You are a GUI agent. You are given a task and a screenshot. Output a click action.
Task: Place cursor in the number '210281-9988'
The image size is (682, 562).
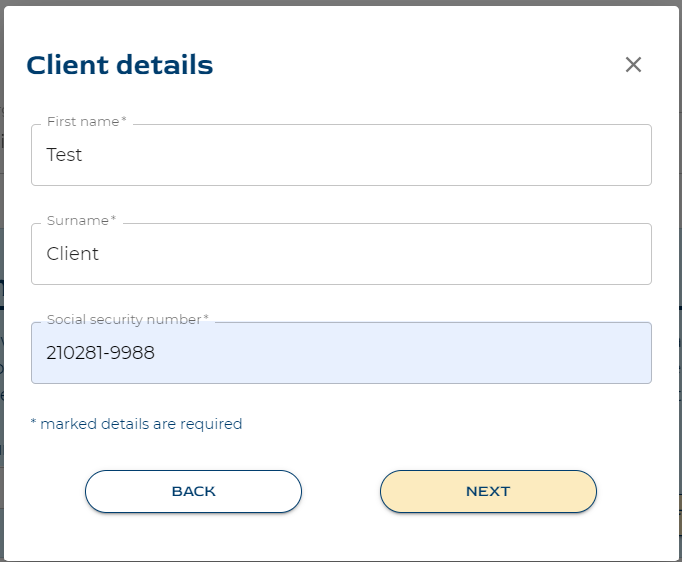(x=100, y=353)
